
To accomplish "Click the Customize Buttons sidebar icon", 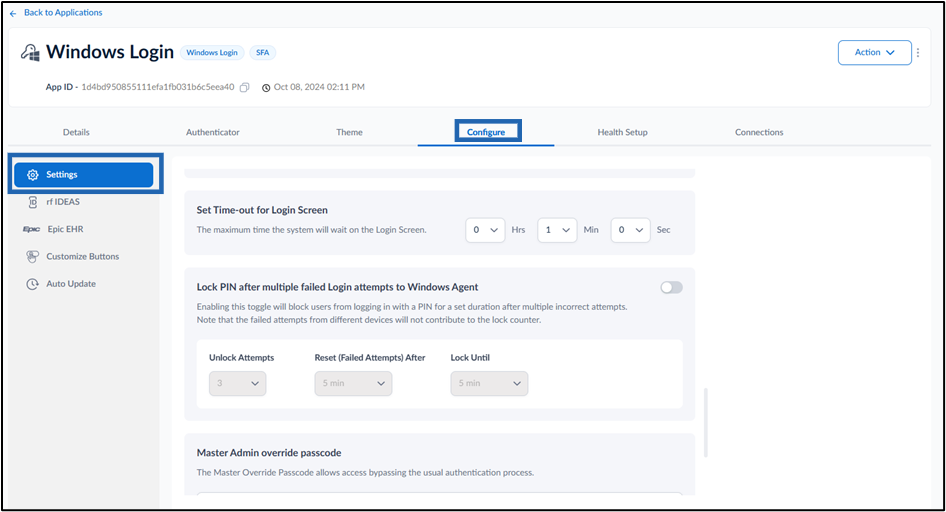I will 33,256.
